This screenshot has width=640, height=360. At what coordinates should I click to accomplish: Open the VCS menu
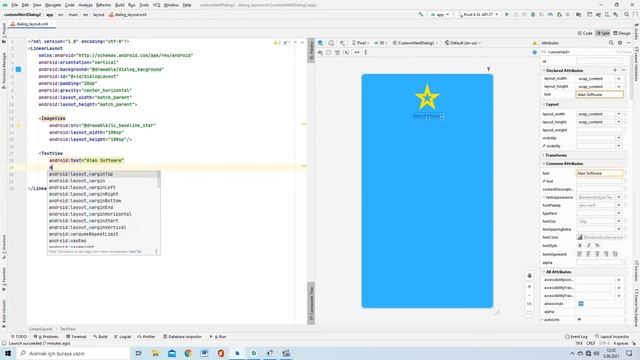click(156, 5)
